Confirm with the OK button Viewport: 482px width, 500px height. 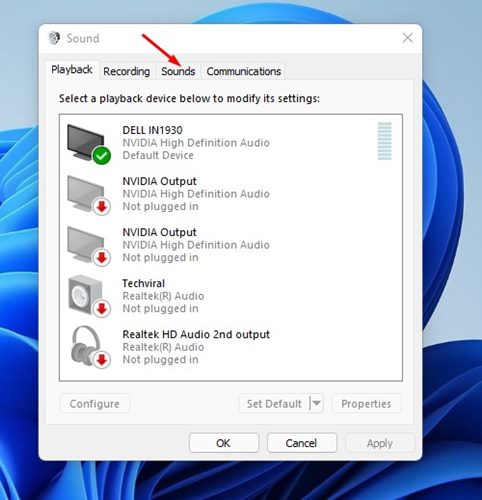[224, 443]
